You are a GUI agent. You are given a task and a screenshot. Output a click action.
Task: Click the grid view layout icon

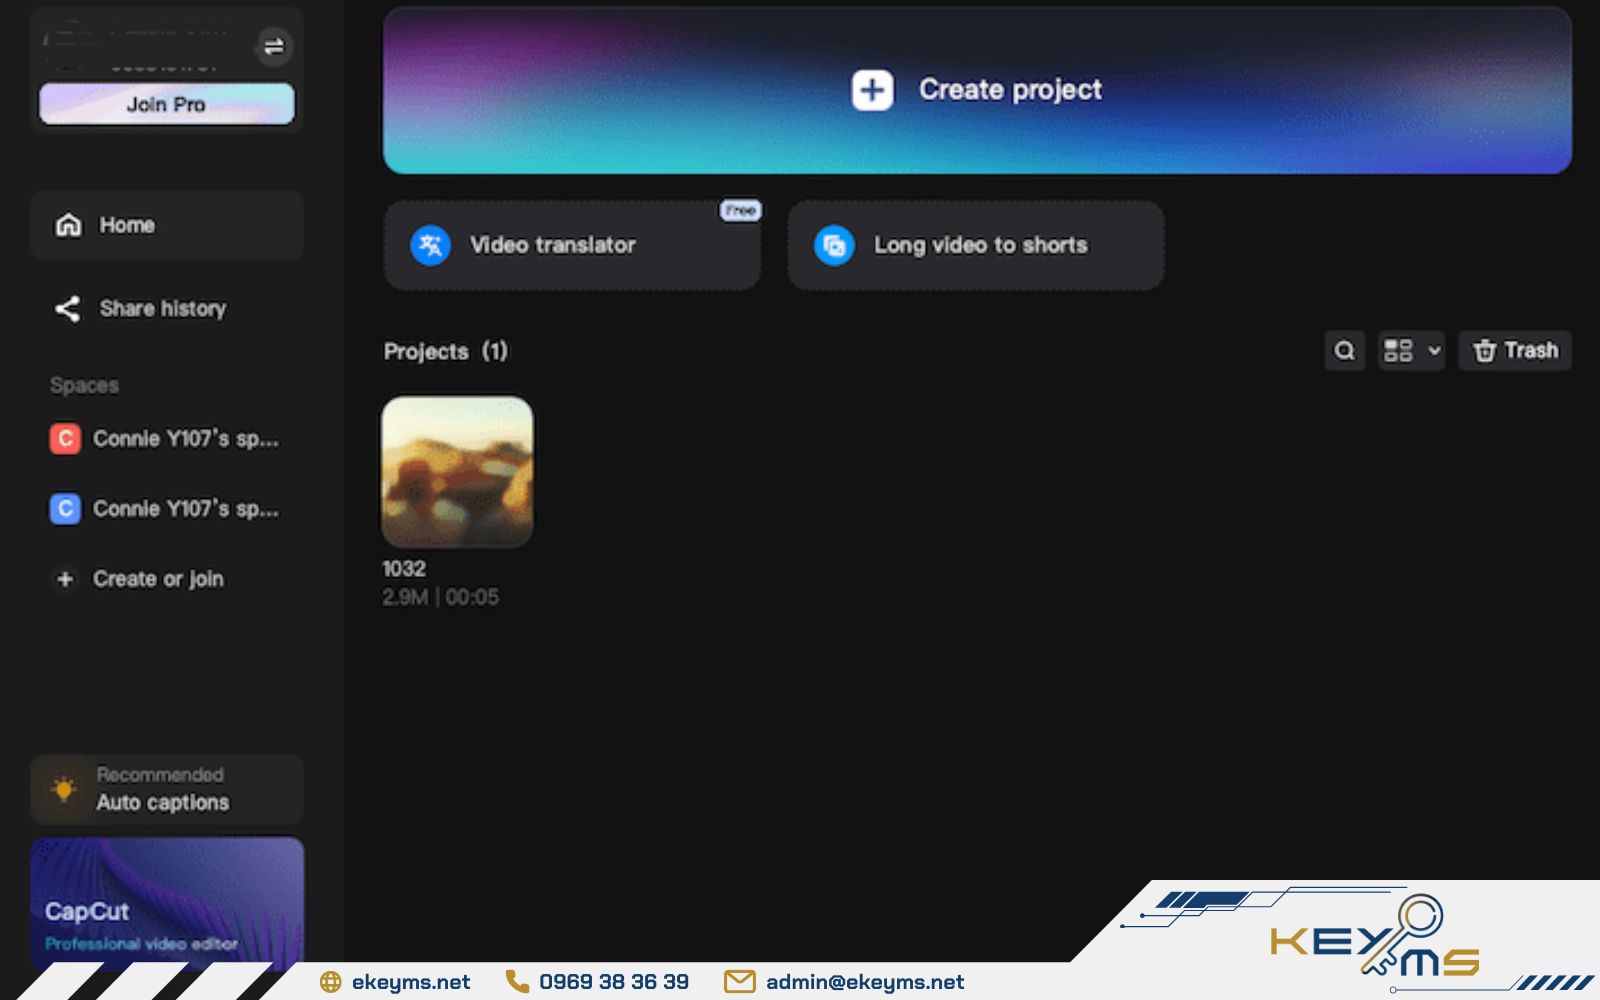tap(1398, 351)
